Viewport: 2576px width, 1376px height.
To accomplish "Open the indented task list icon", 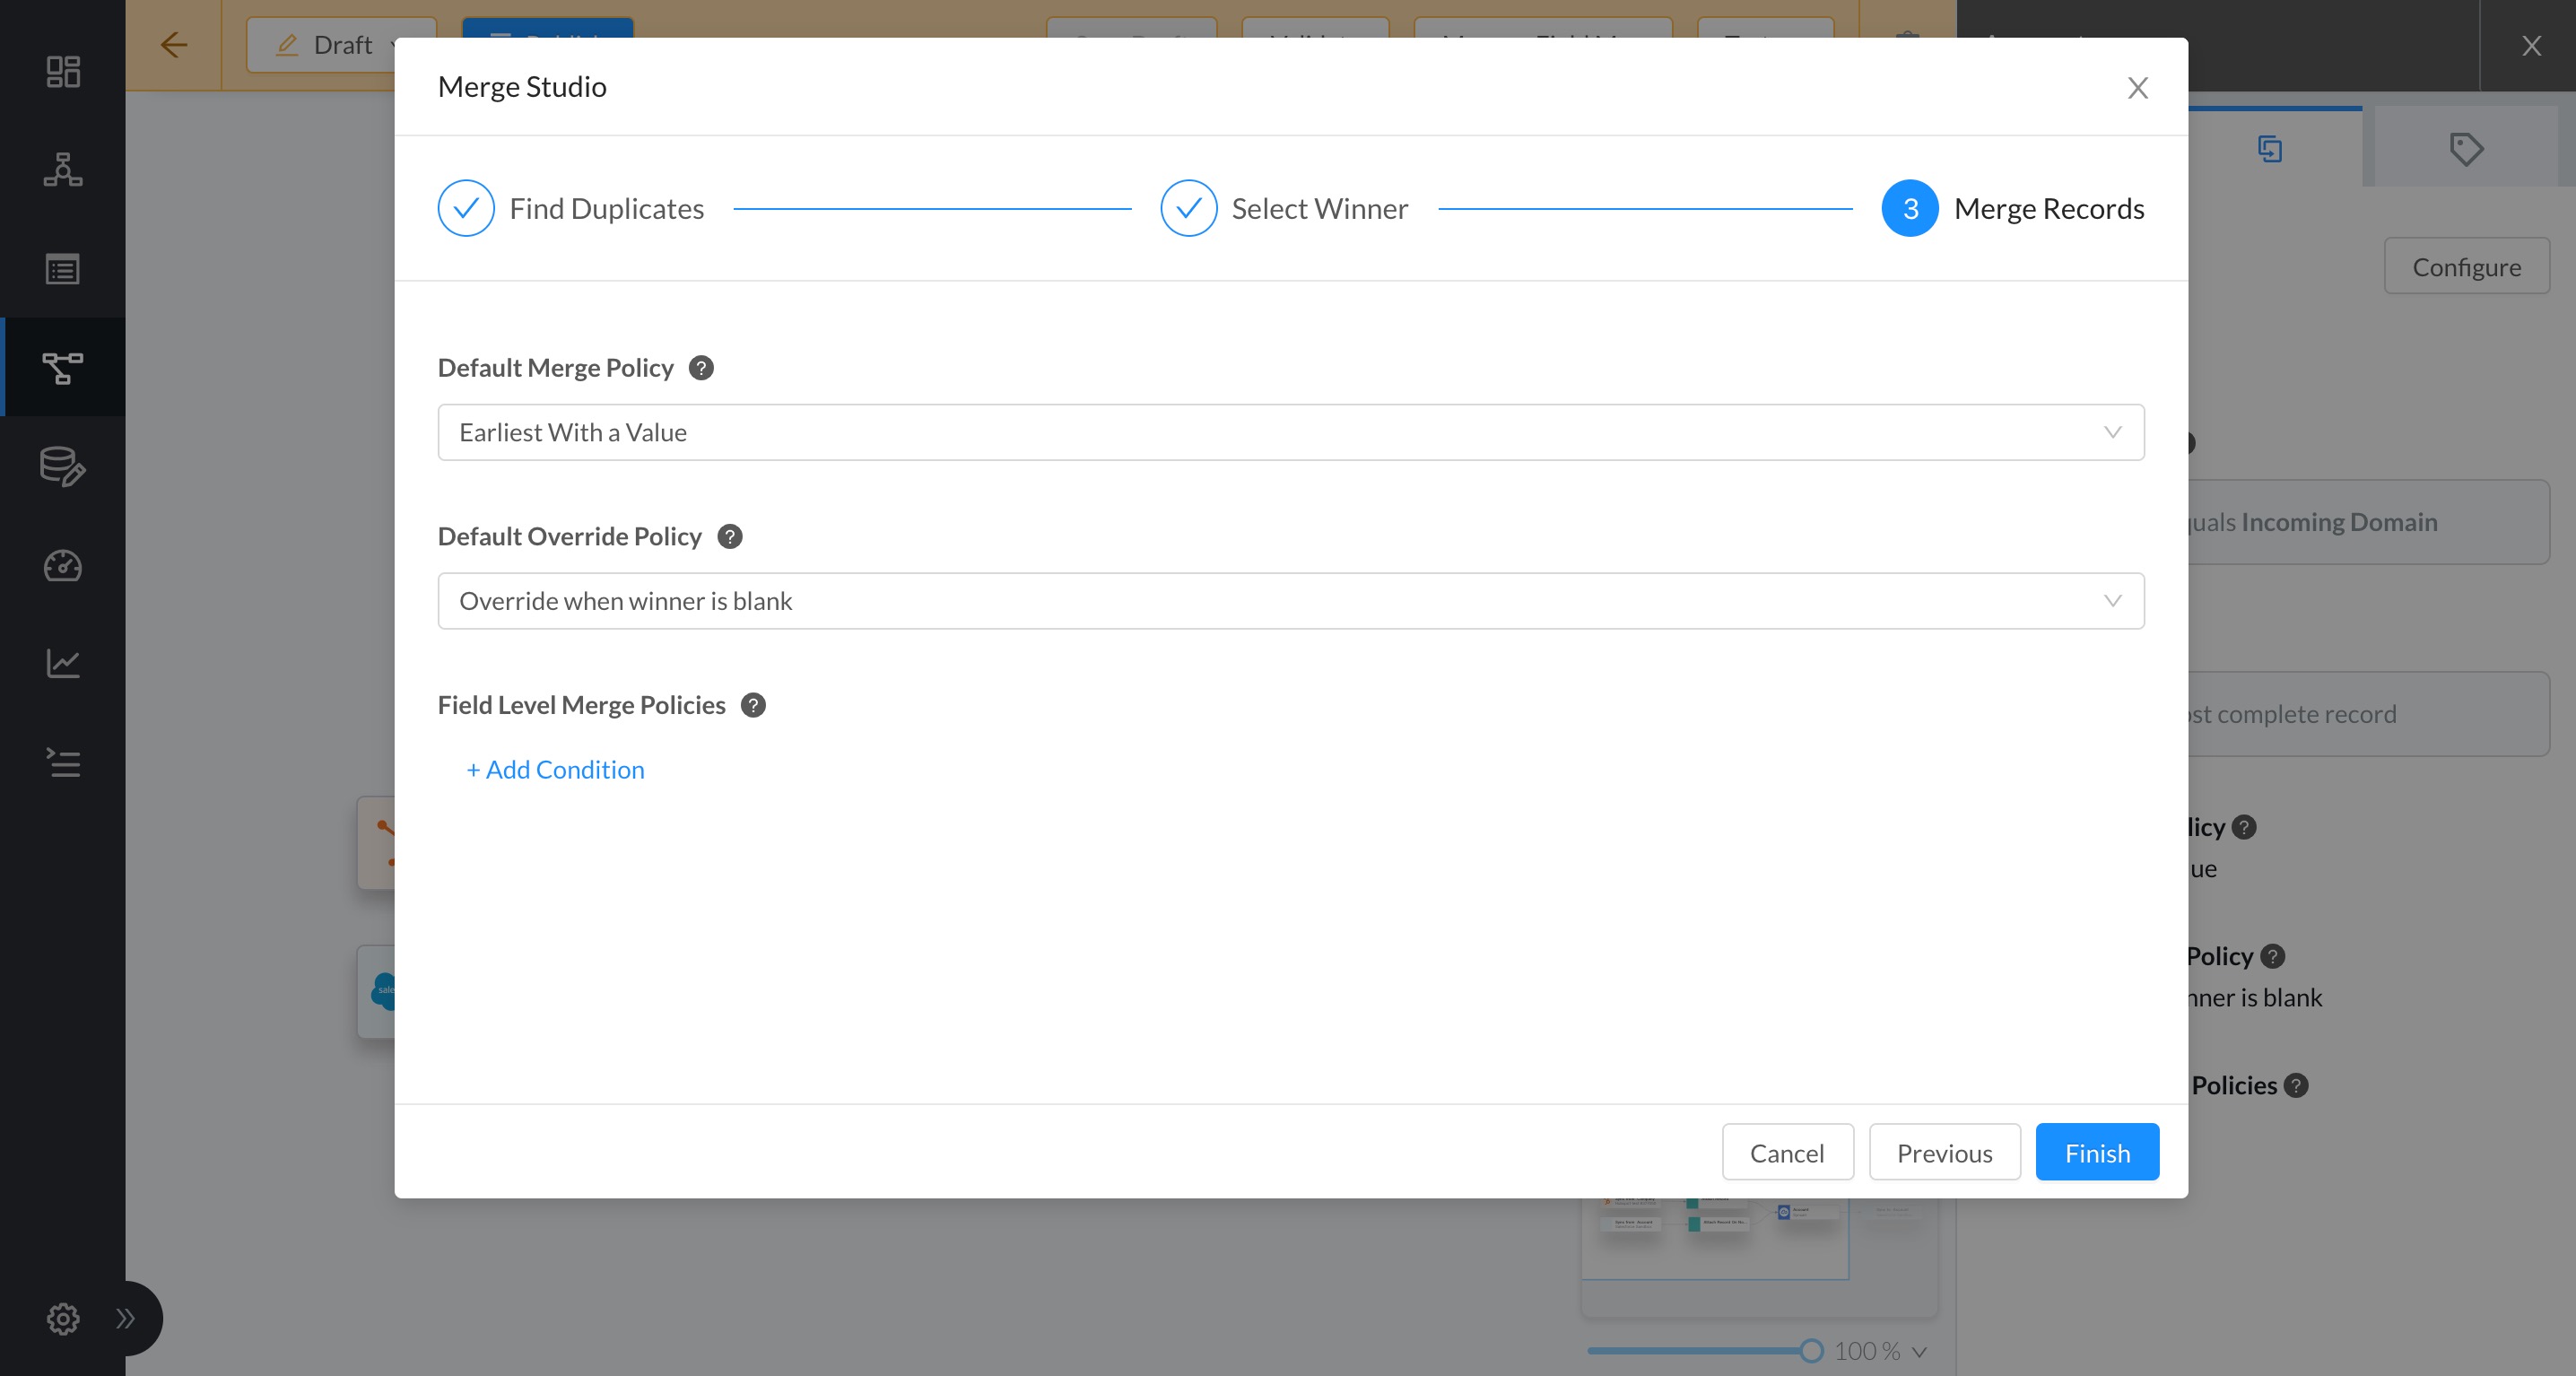I will point(63,762).
